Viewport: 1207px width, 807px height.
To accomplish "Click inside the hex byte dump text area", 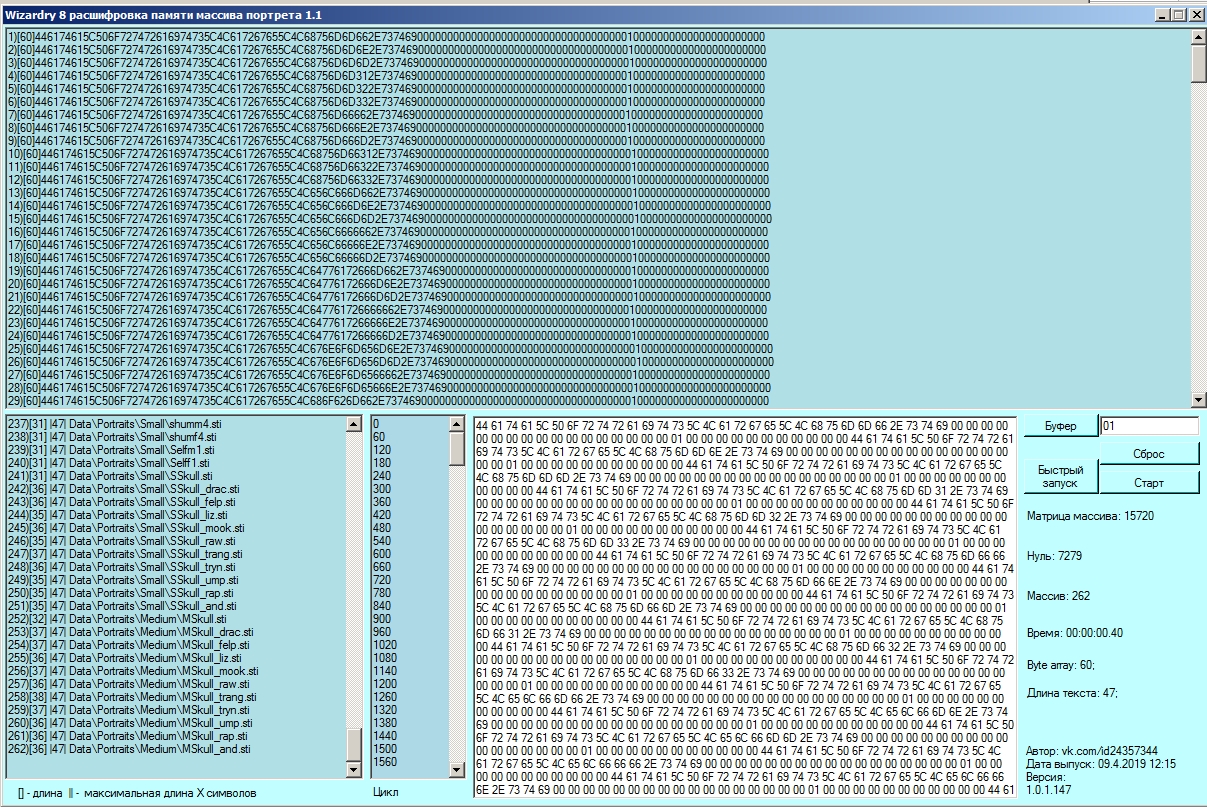I will coord(744,600).
